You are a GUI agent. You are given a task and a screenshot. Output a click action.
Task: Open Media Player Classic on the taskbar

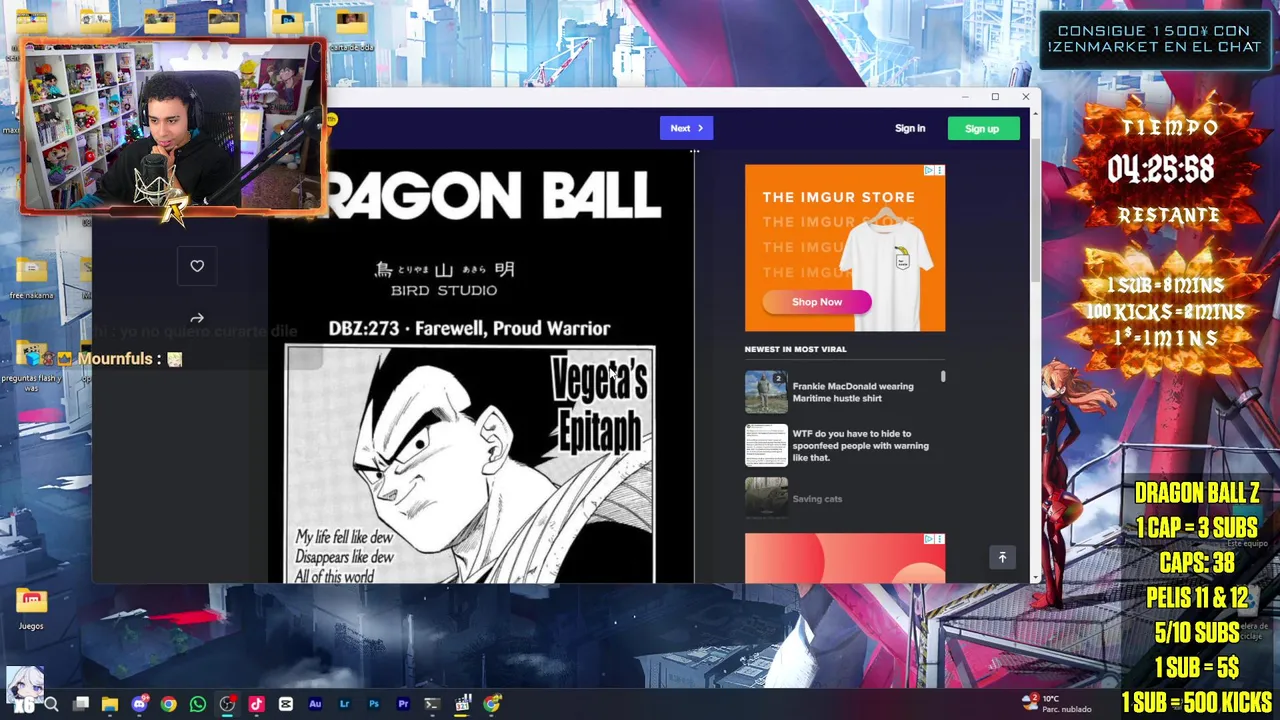[x=462, y=704]
